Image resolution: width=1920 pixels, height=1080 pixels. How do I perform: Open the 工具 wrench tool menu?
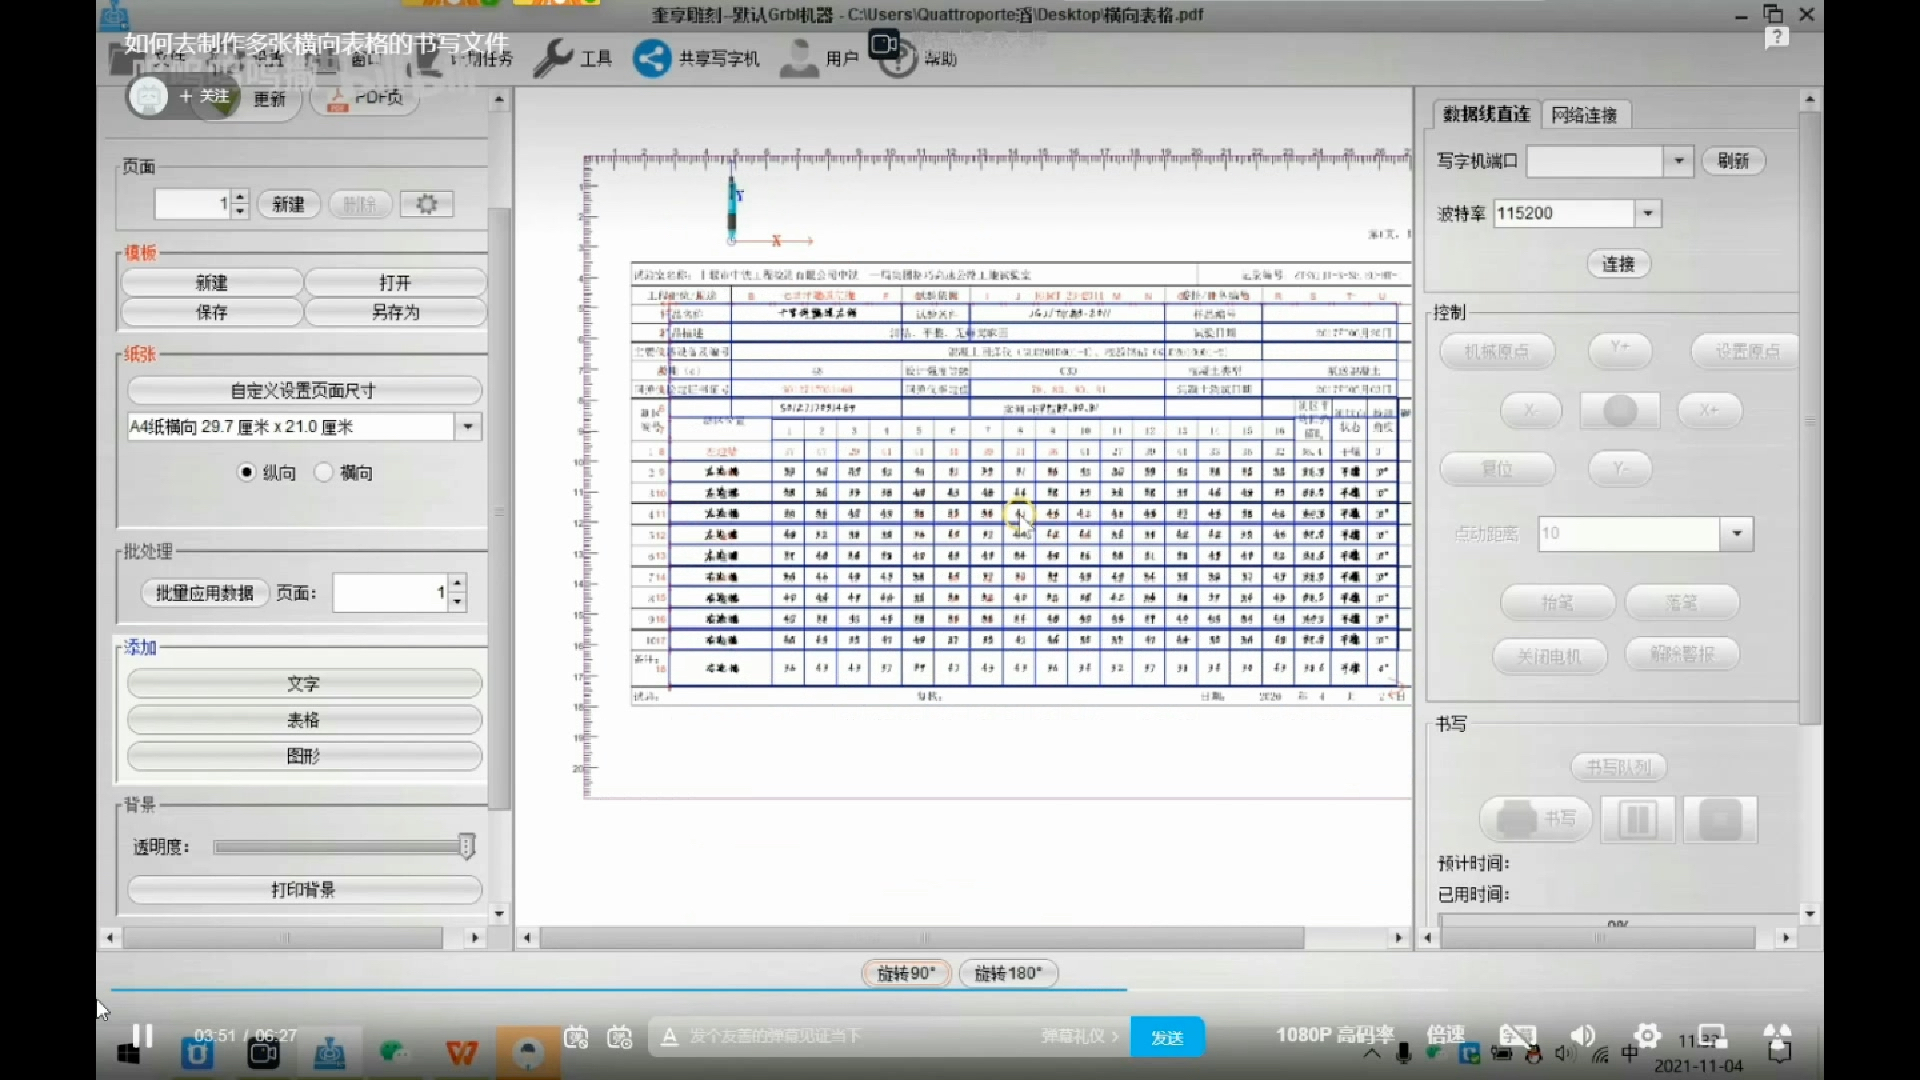coord(572,58)
